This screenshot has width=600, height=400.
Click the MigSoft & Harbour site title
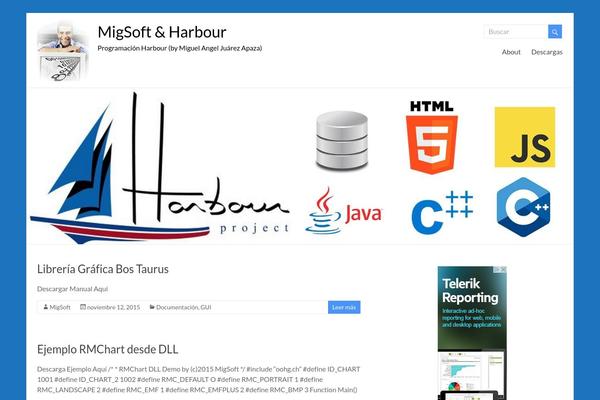pos(162,32)
